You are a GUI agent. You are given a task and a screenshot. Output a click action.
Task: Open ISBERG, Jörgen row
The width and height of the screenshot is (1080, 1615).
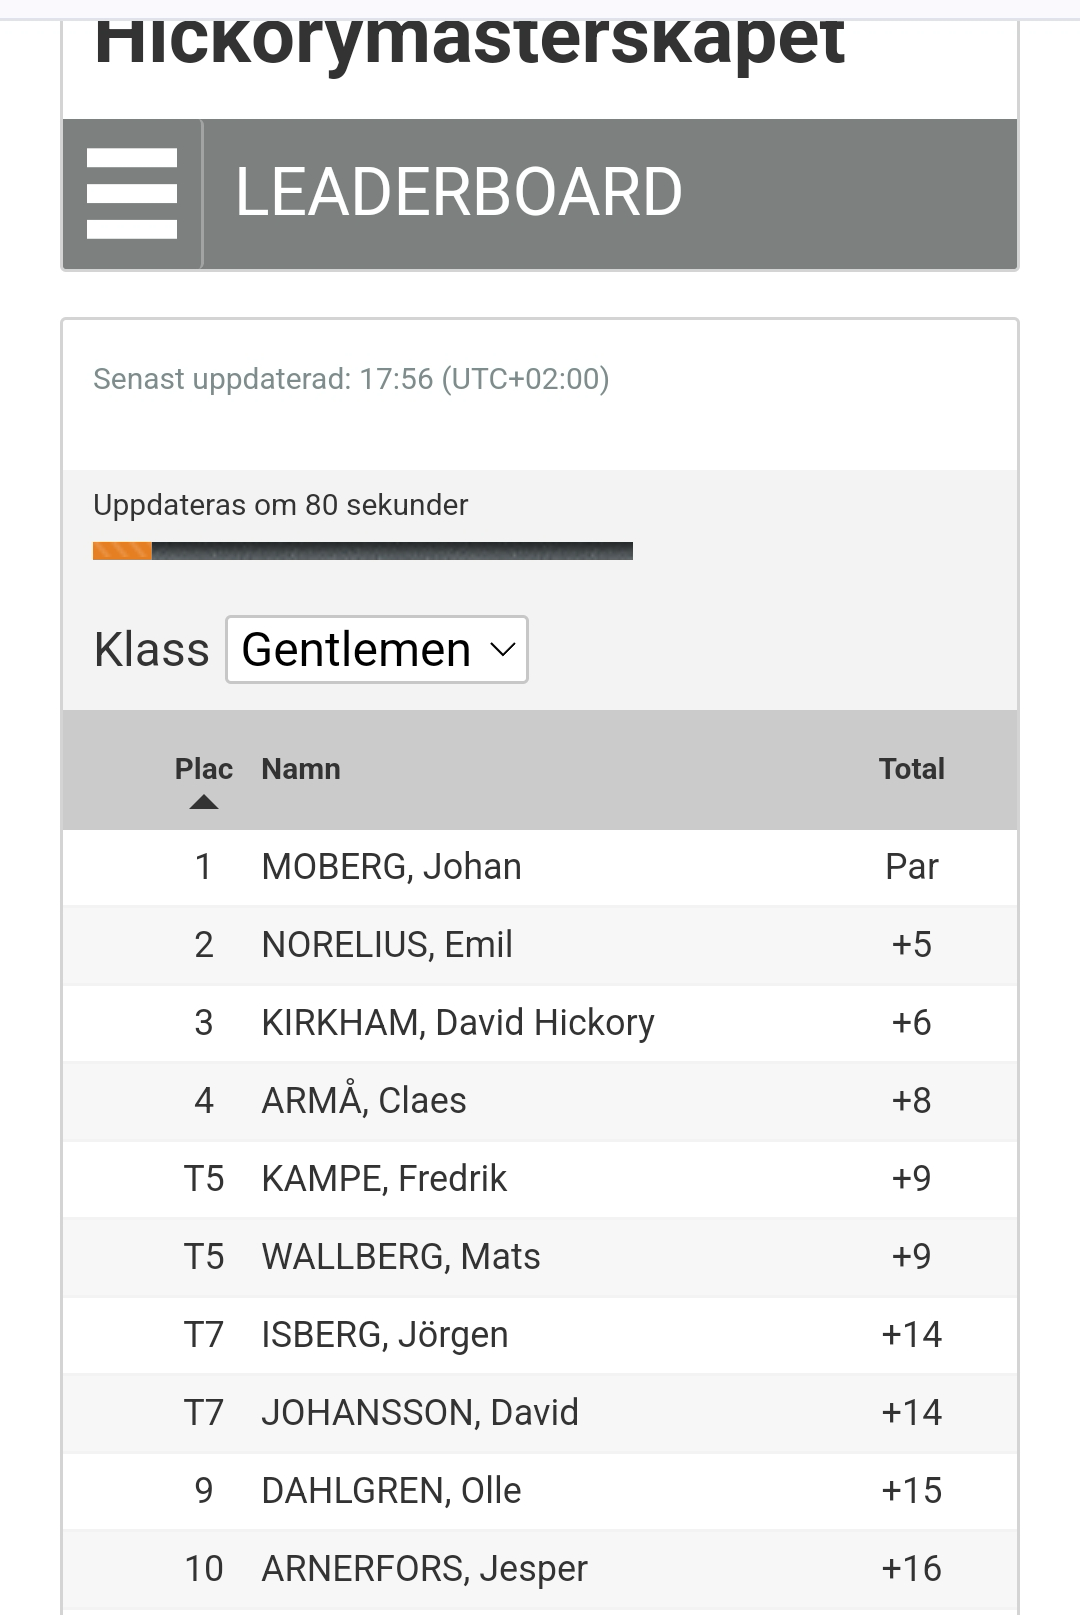point(540,1335)
